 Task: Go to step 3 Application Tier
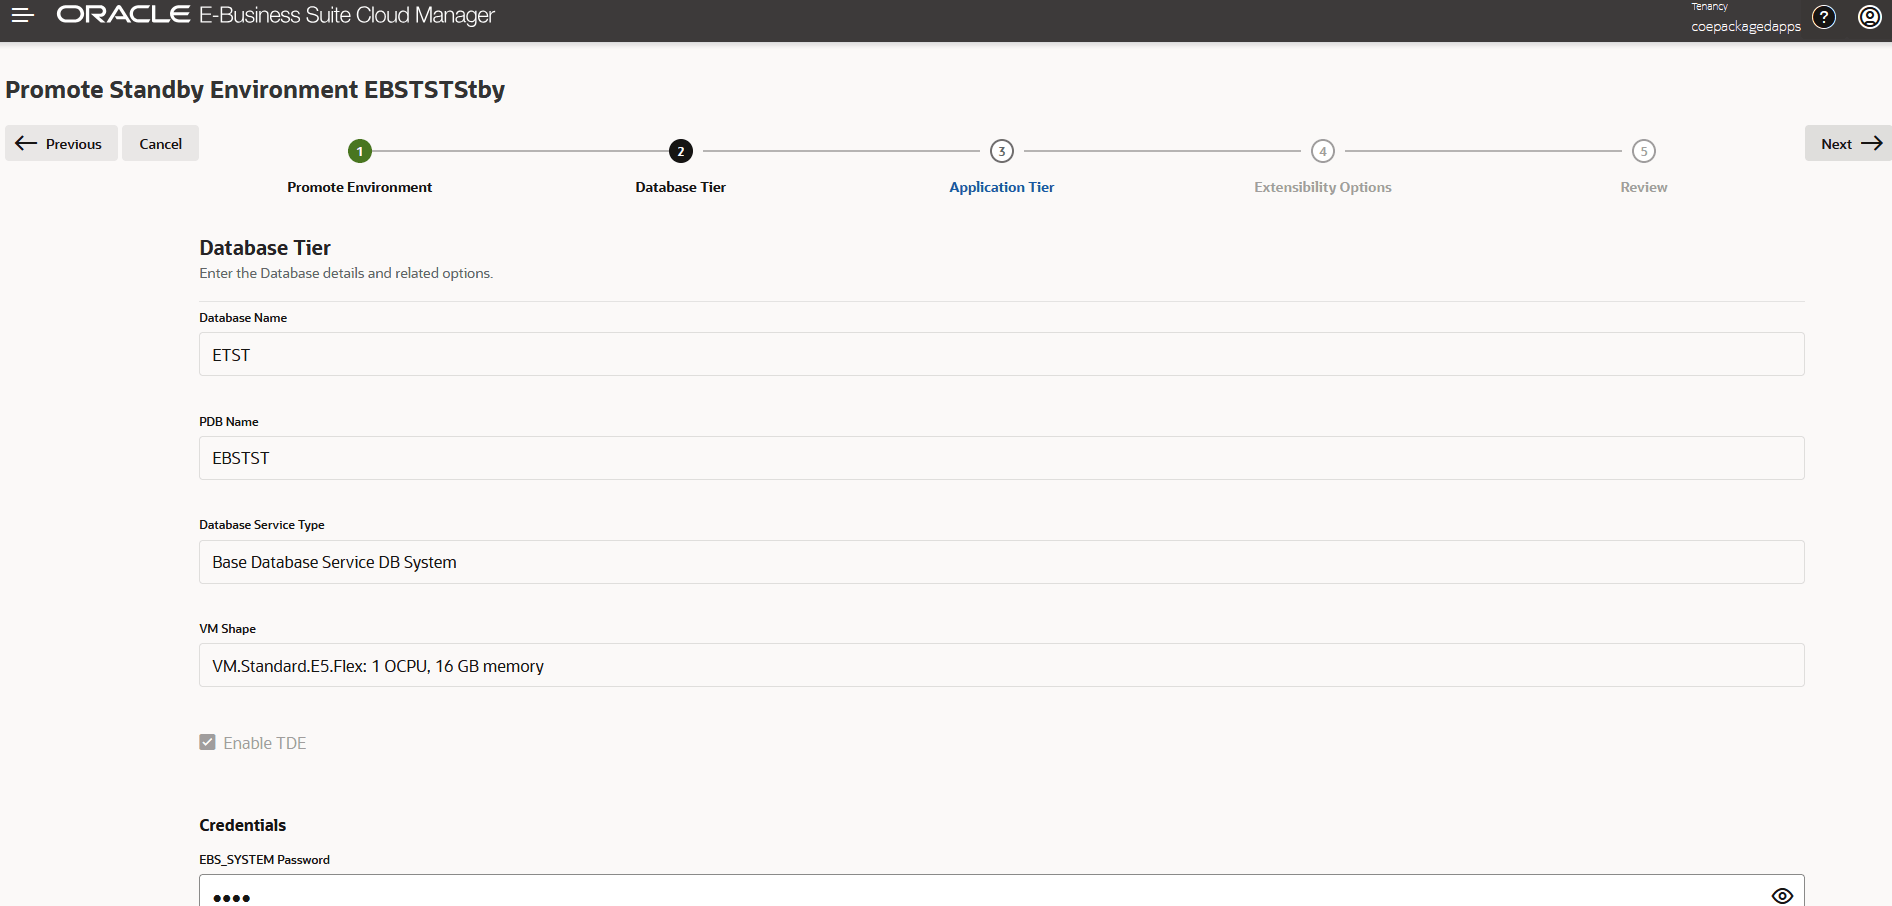[x=1002, y=151]
